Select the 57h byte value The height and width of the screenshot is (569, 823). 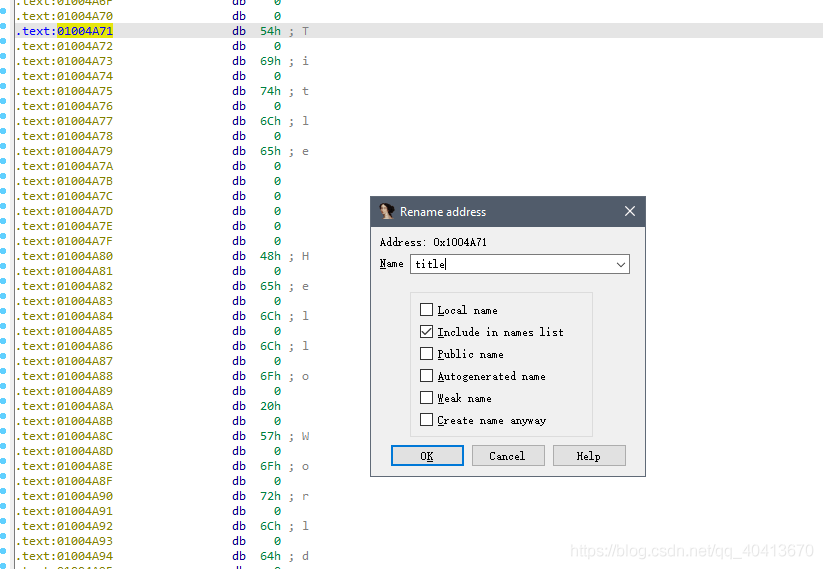(x=270, y=436)
